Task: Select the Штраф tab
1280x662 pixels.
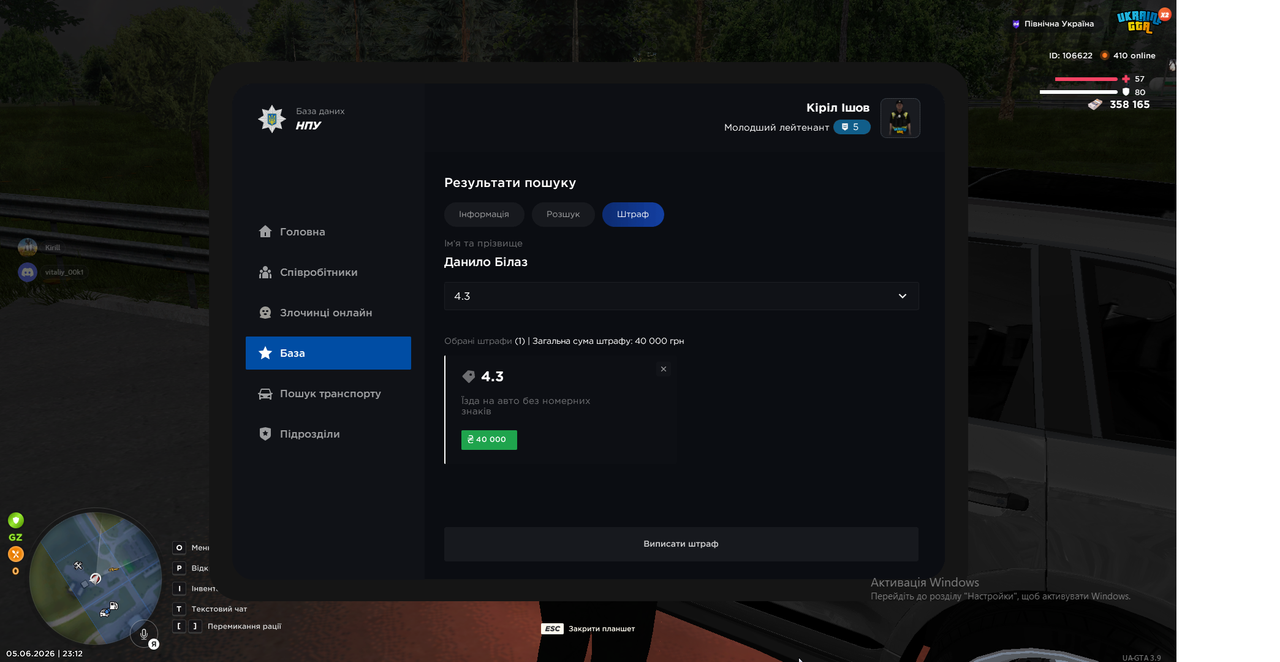Action: [633, 215]
